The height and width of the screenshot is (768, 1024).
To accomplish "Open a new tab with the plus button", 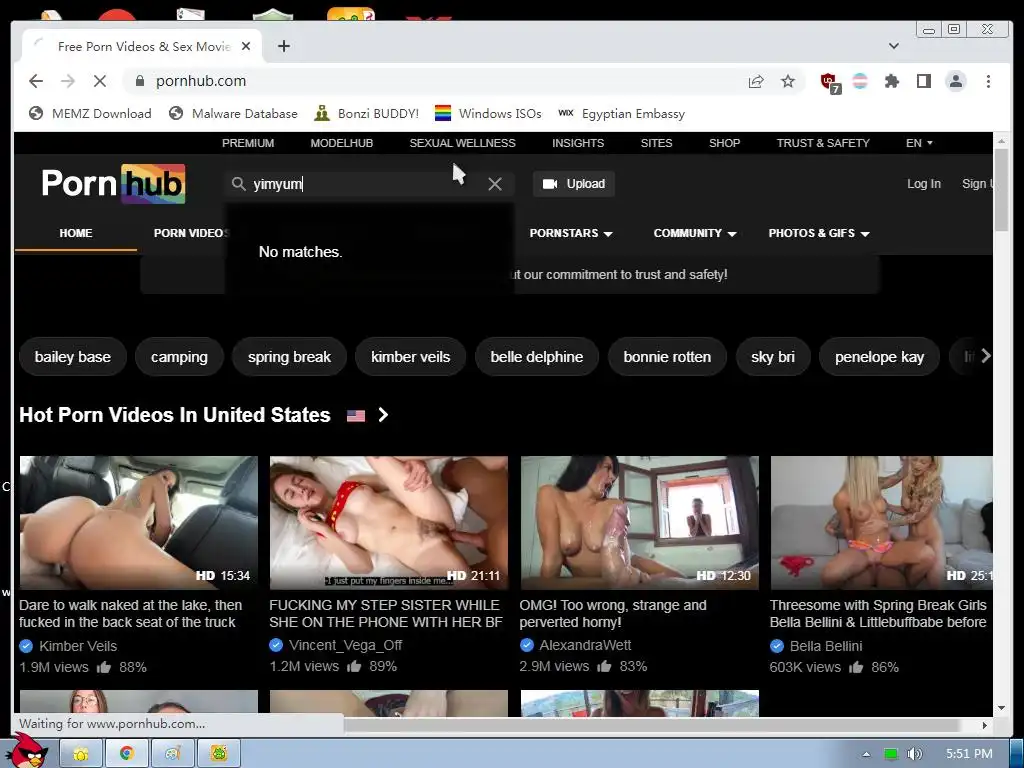I will (x=283, y=46).
